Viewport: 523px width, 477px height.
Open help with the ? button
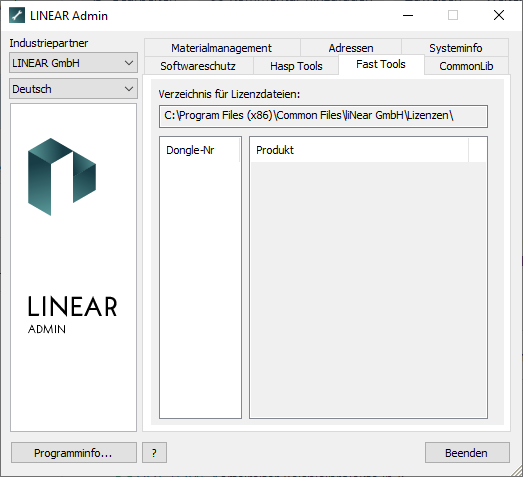[154, 453]
